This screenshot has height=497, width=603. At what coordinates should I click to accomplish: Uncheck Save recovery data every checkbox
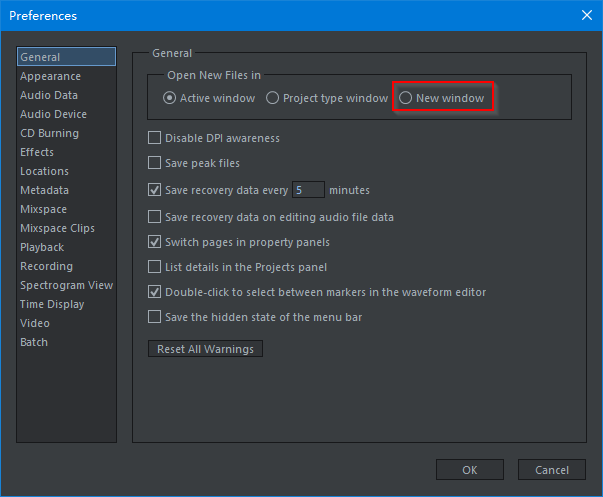155,189
